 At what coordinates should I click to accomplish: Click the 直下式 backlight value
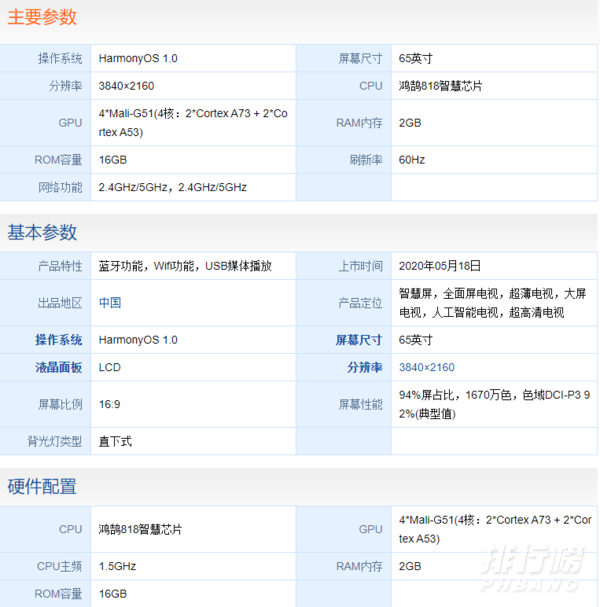tap(115, 441)
